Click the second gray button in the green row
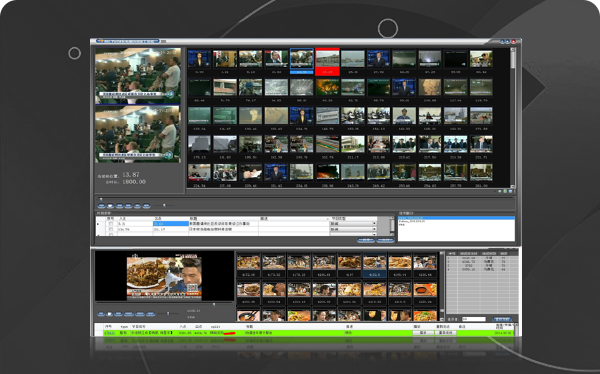This screenshot has width=600, height=374. pos(446,333)
